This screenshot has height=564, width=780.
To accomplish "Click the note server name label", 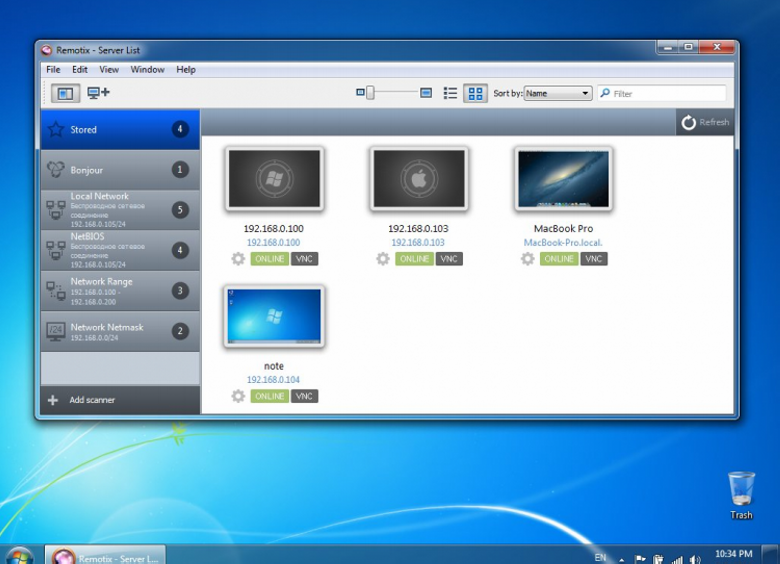I will [x=274, y=366].
